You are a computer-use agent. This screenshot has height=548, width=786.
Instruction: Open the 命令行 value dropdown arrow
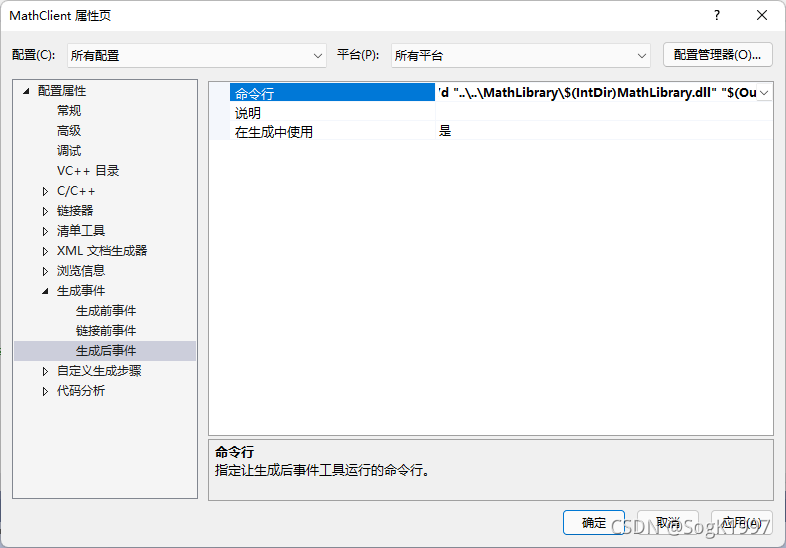click(x=764, y=93)
